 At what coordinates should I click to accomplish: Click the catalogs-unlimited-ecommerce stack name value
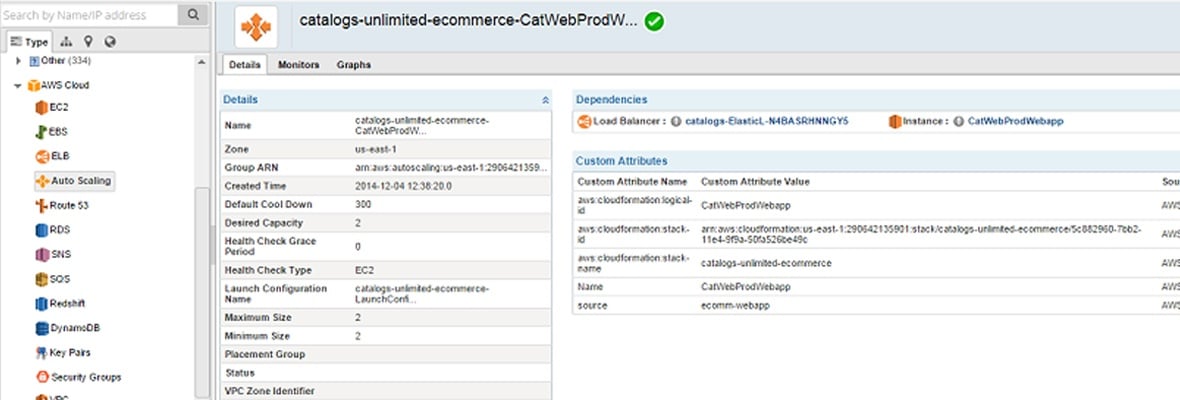(x=766, y=263)
